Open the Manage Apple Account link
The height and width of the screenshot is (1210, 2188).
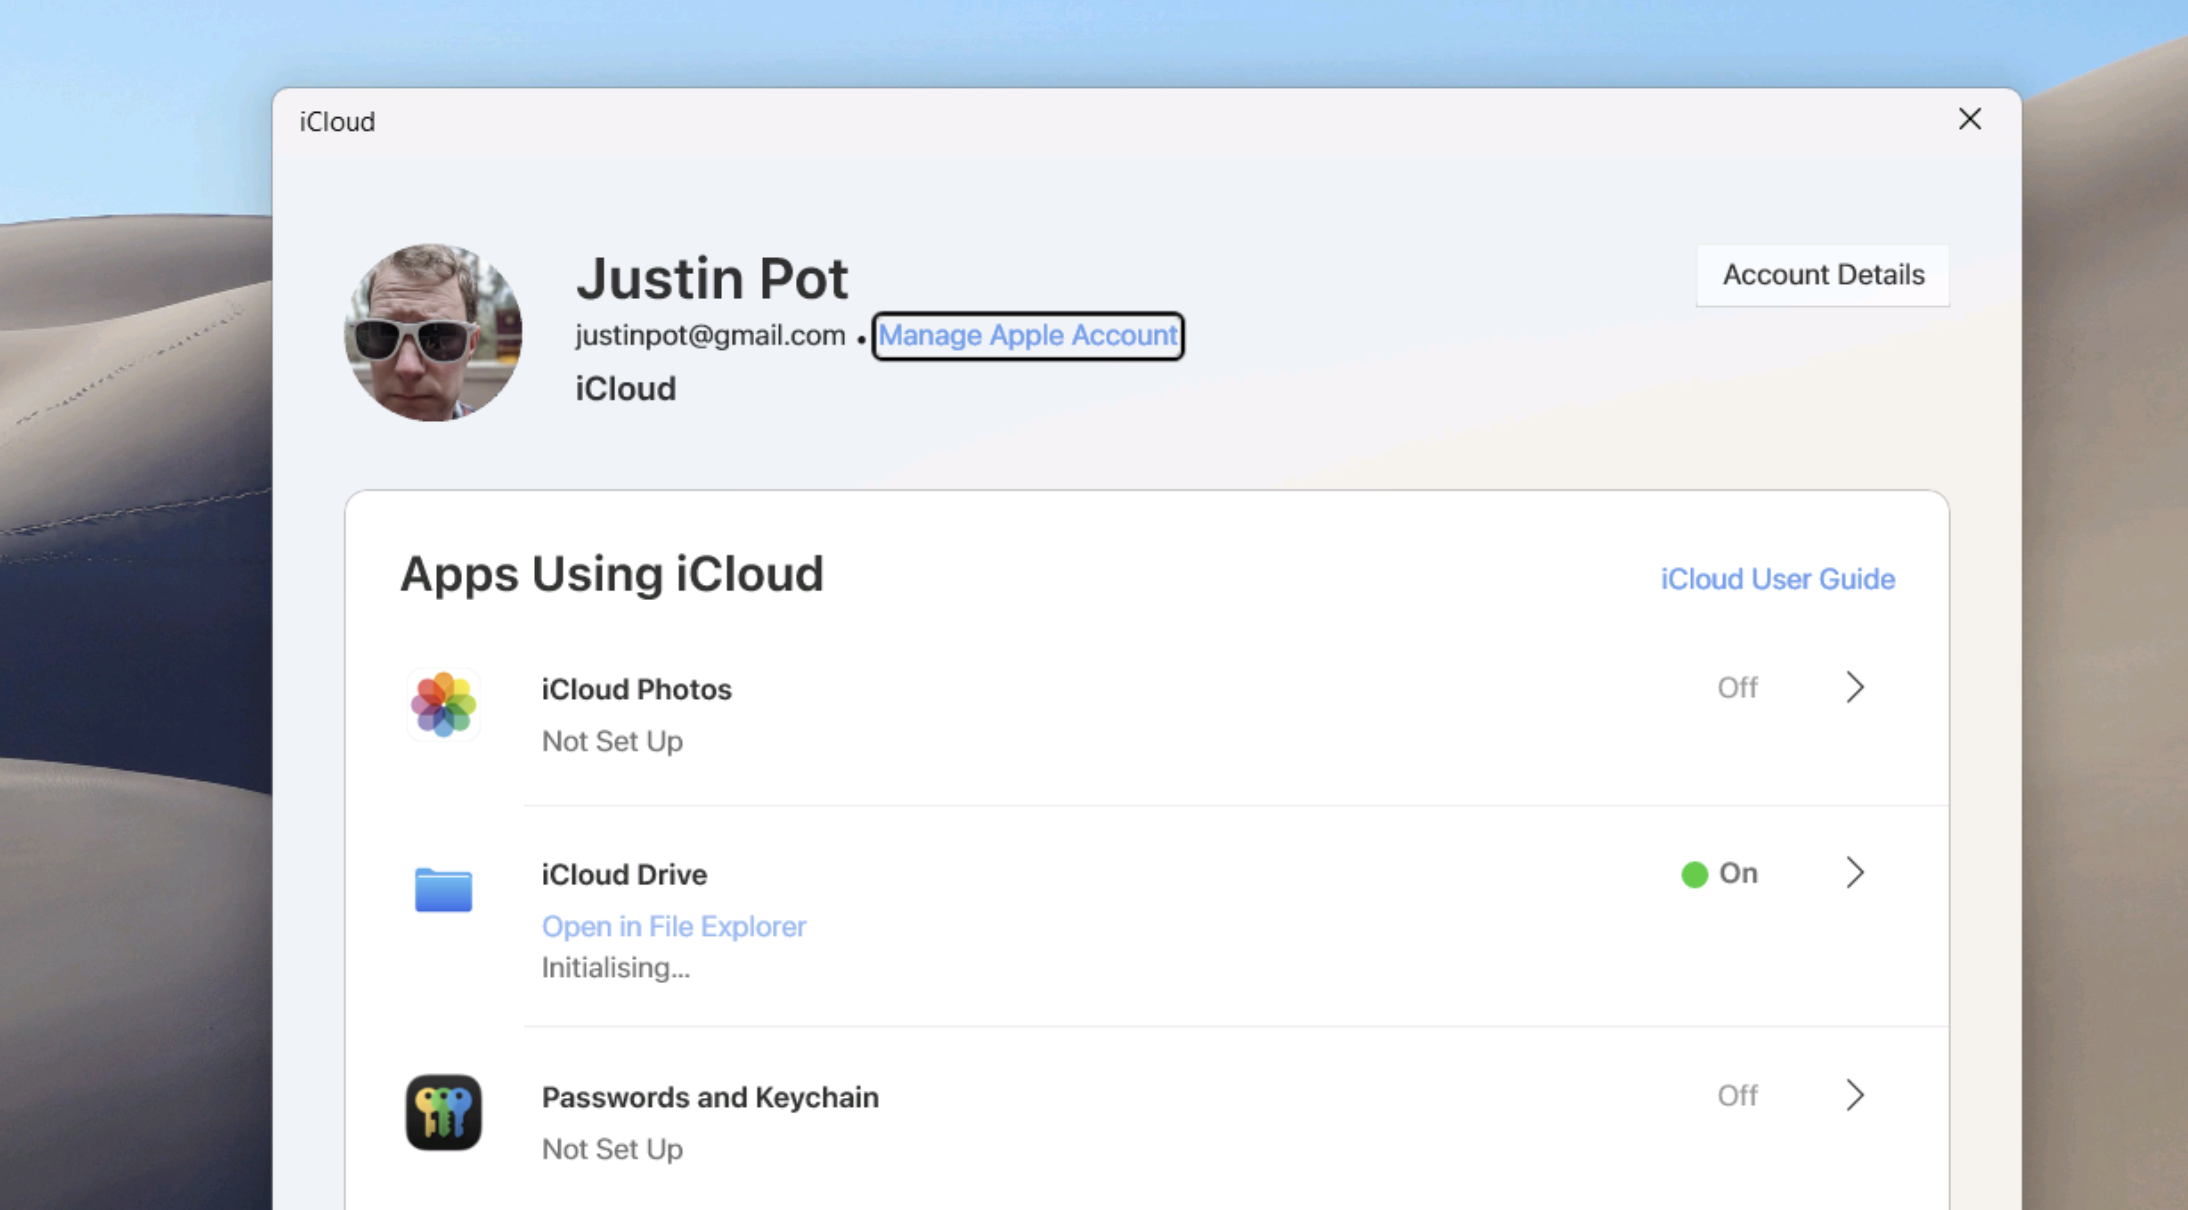pos(1028,335)
